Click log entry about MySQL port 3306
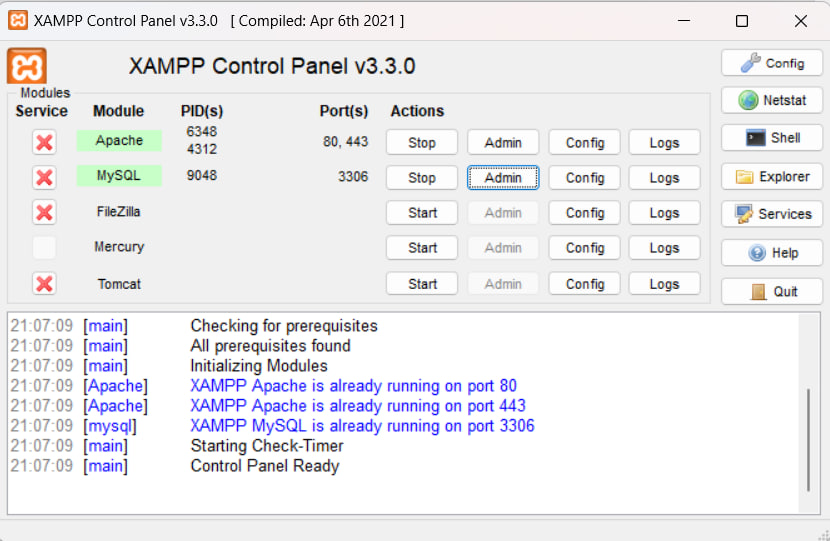 (x=362, y=426)
